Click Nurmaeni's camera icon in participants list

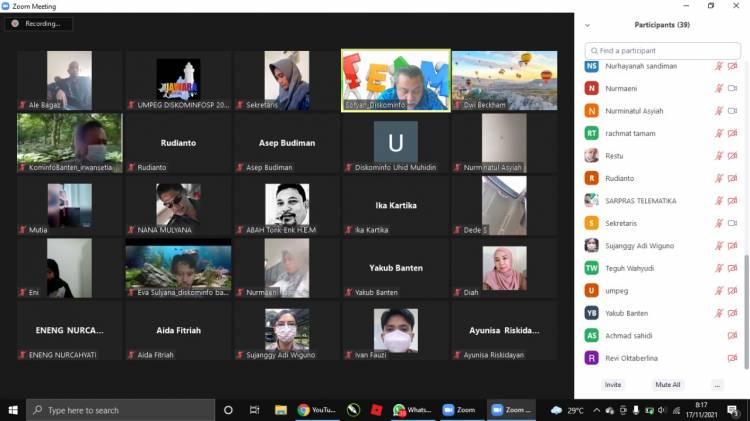pos(732,88)
